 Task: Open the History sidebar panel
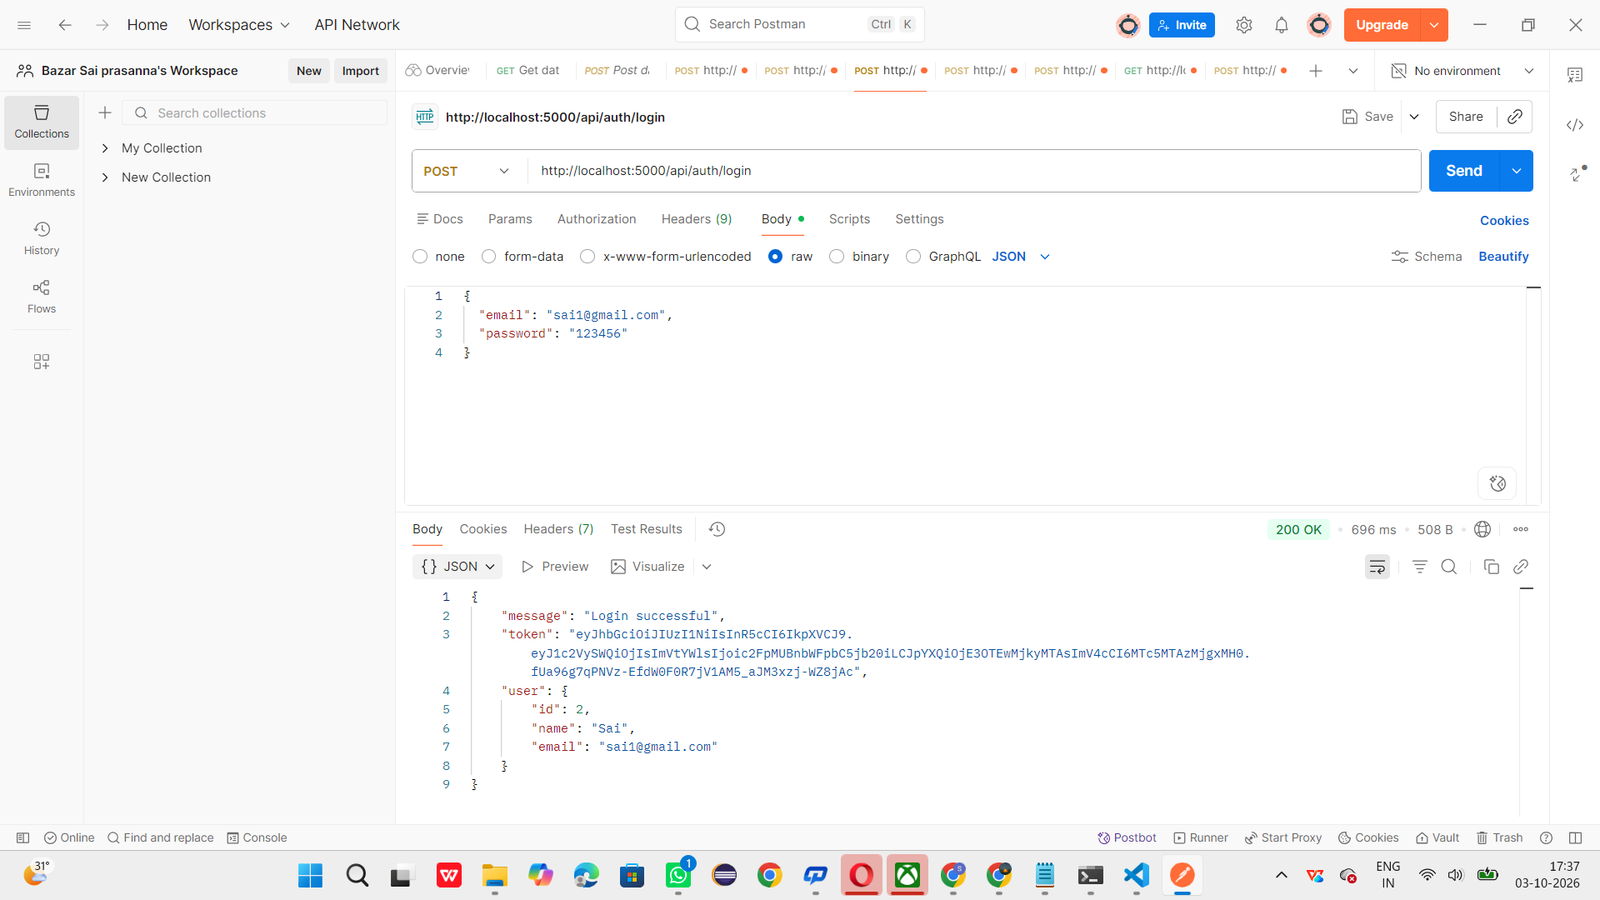[x=41, y=239]
